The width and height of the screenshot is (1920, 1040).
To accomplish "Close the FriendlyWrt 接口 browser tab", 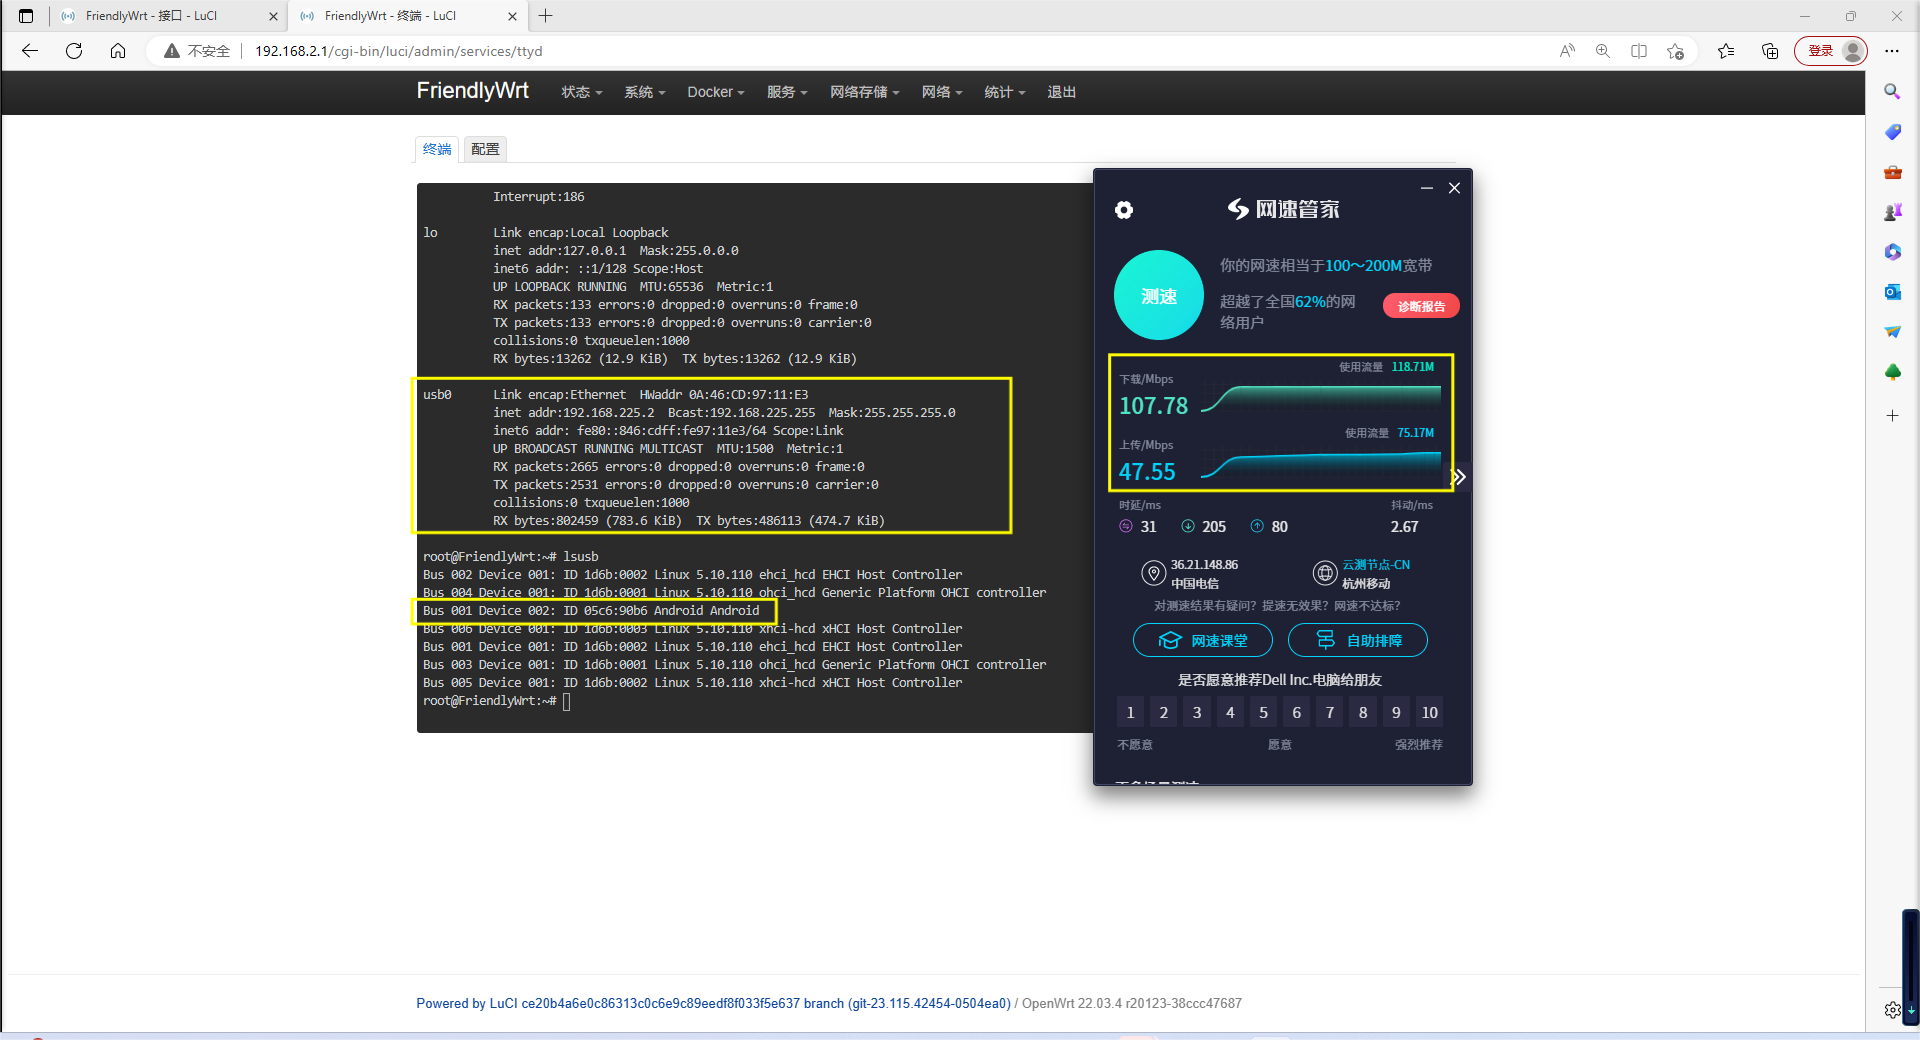I will pos(273,16).
